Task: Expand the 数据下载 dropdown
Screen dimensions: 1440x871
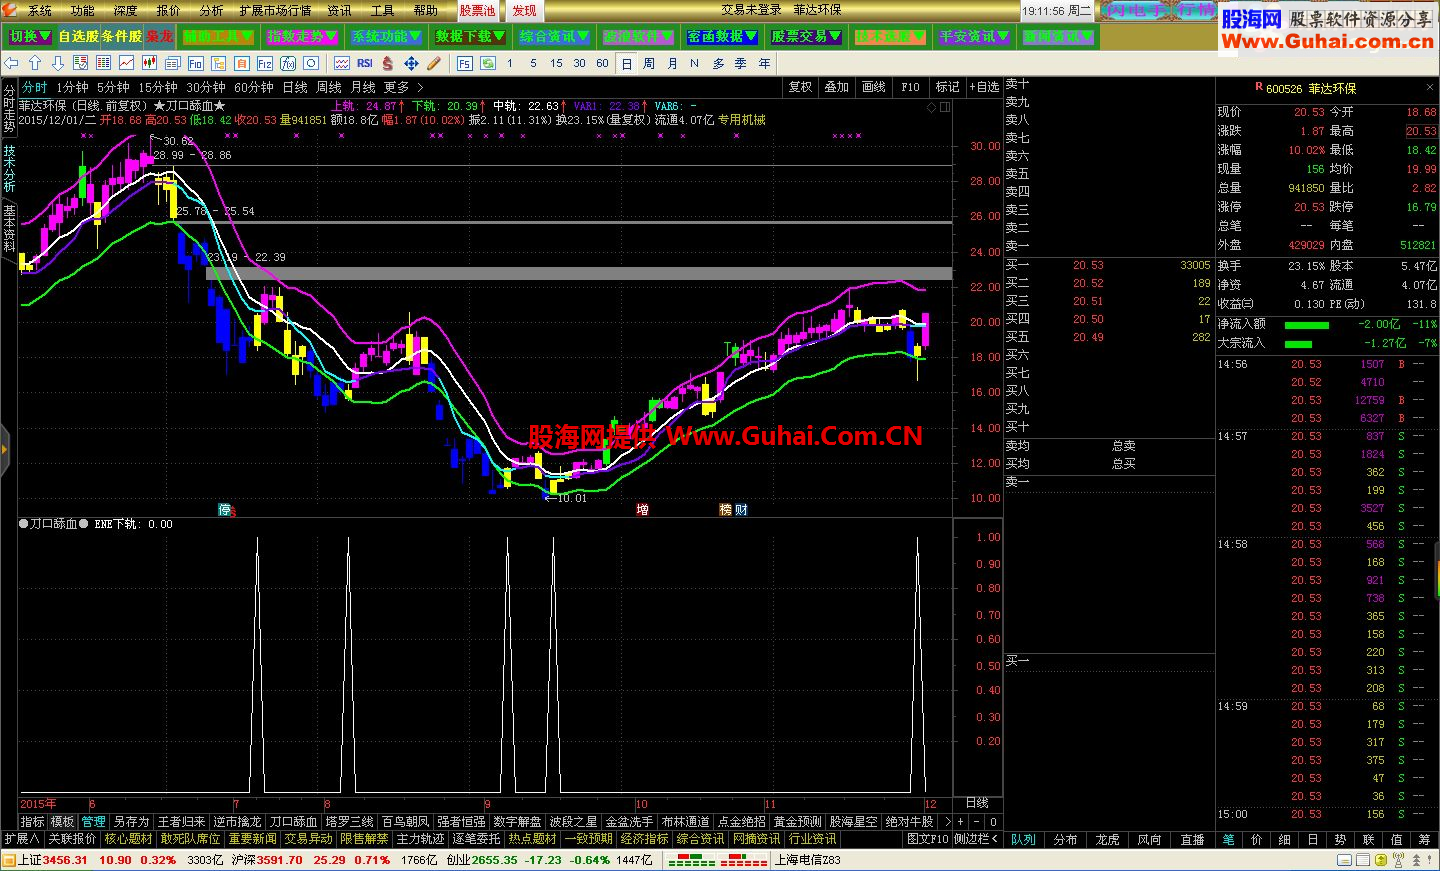Action: pos(470,37)
